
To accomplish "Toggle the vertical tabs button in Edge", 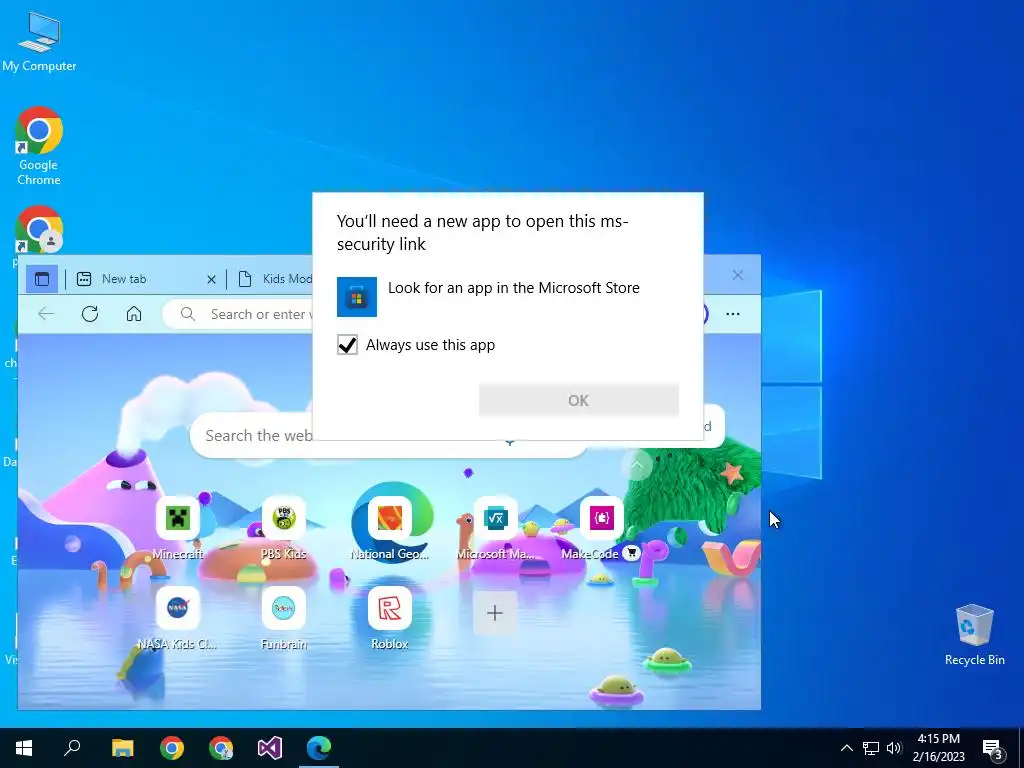I will click(42, 279).
